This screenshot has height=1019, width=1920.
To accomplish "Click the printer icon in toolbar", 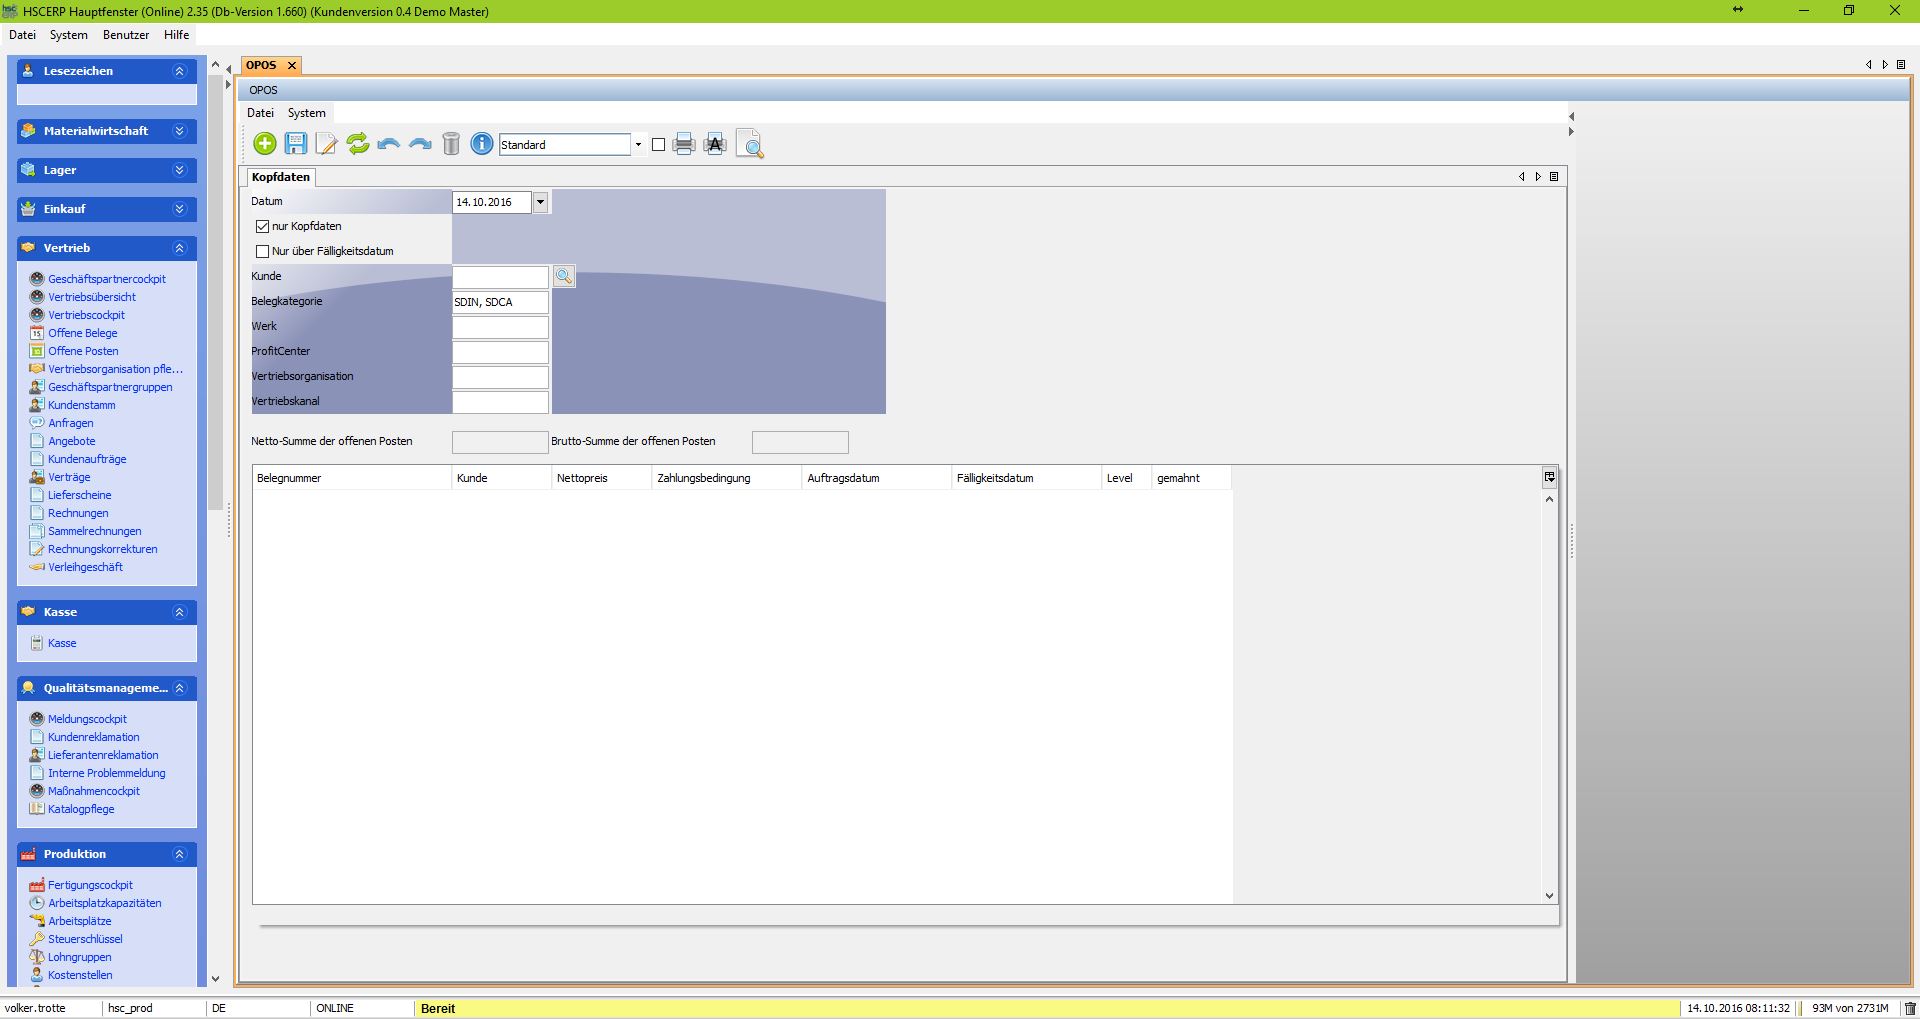I will click(x=684, y=144).
